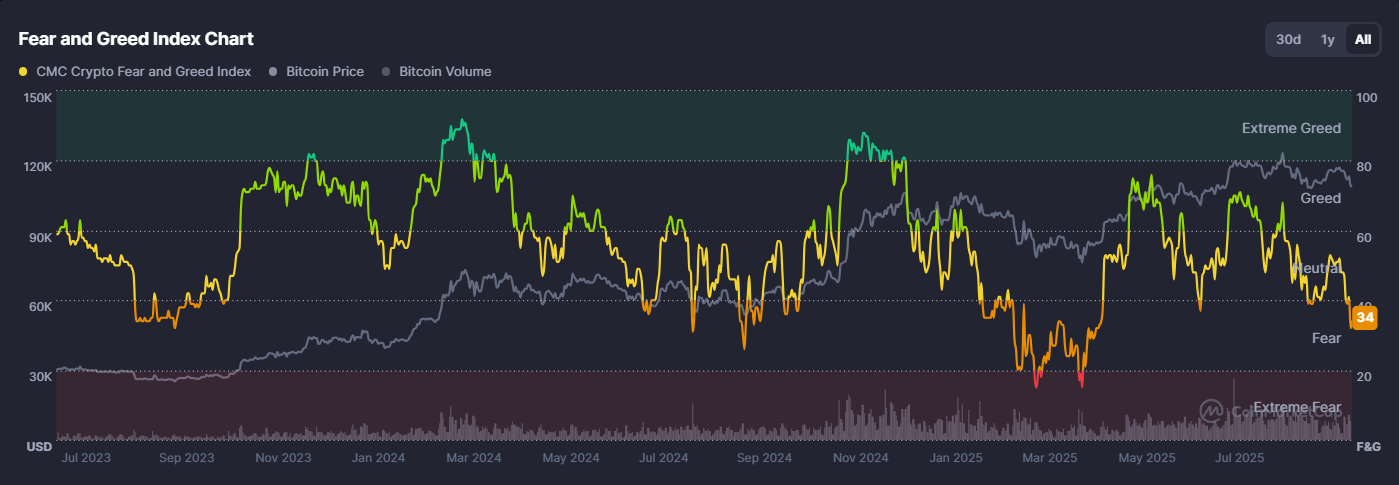The width and height of the screenshot is (1399, 485).
Task: Click the Nov 2024 date axis label
Action: 860,458
